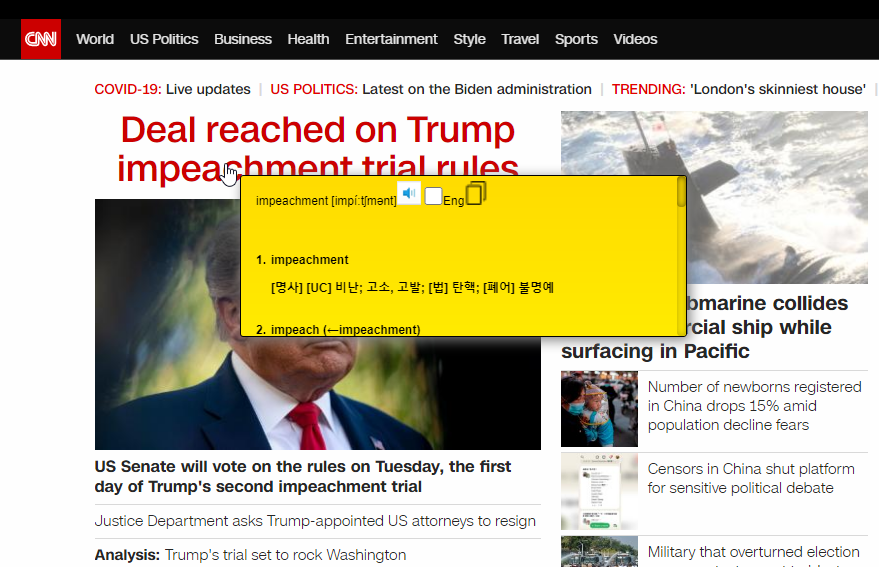879x567 pixels.
Task: Open Military that overturned election story
Action: pos(753,552)
